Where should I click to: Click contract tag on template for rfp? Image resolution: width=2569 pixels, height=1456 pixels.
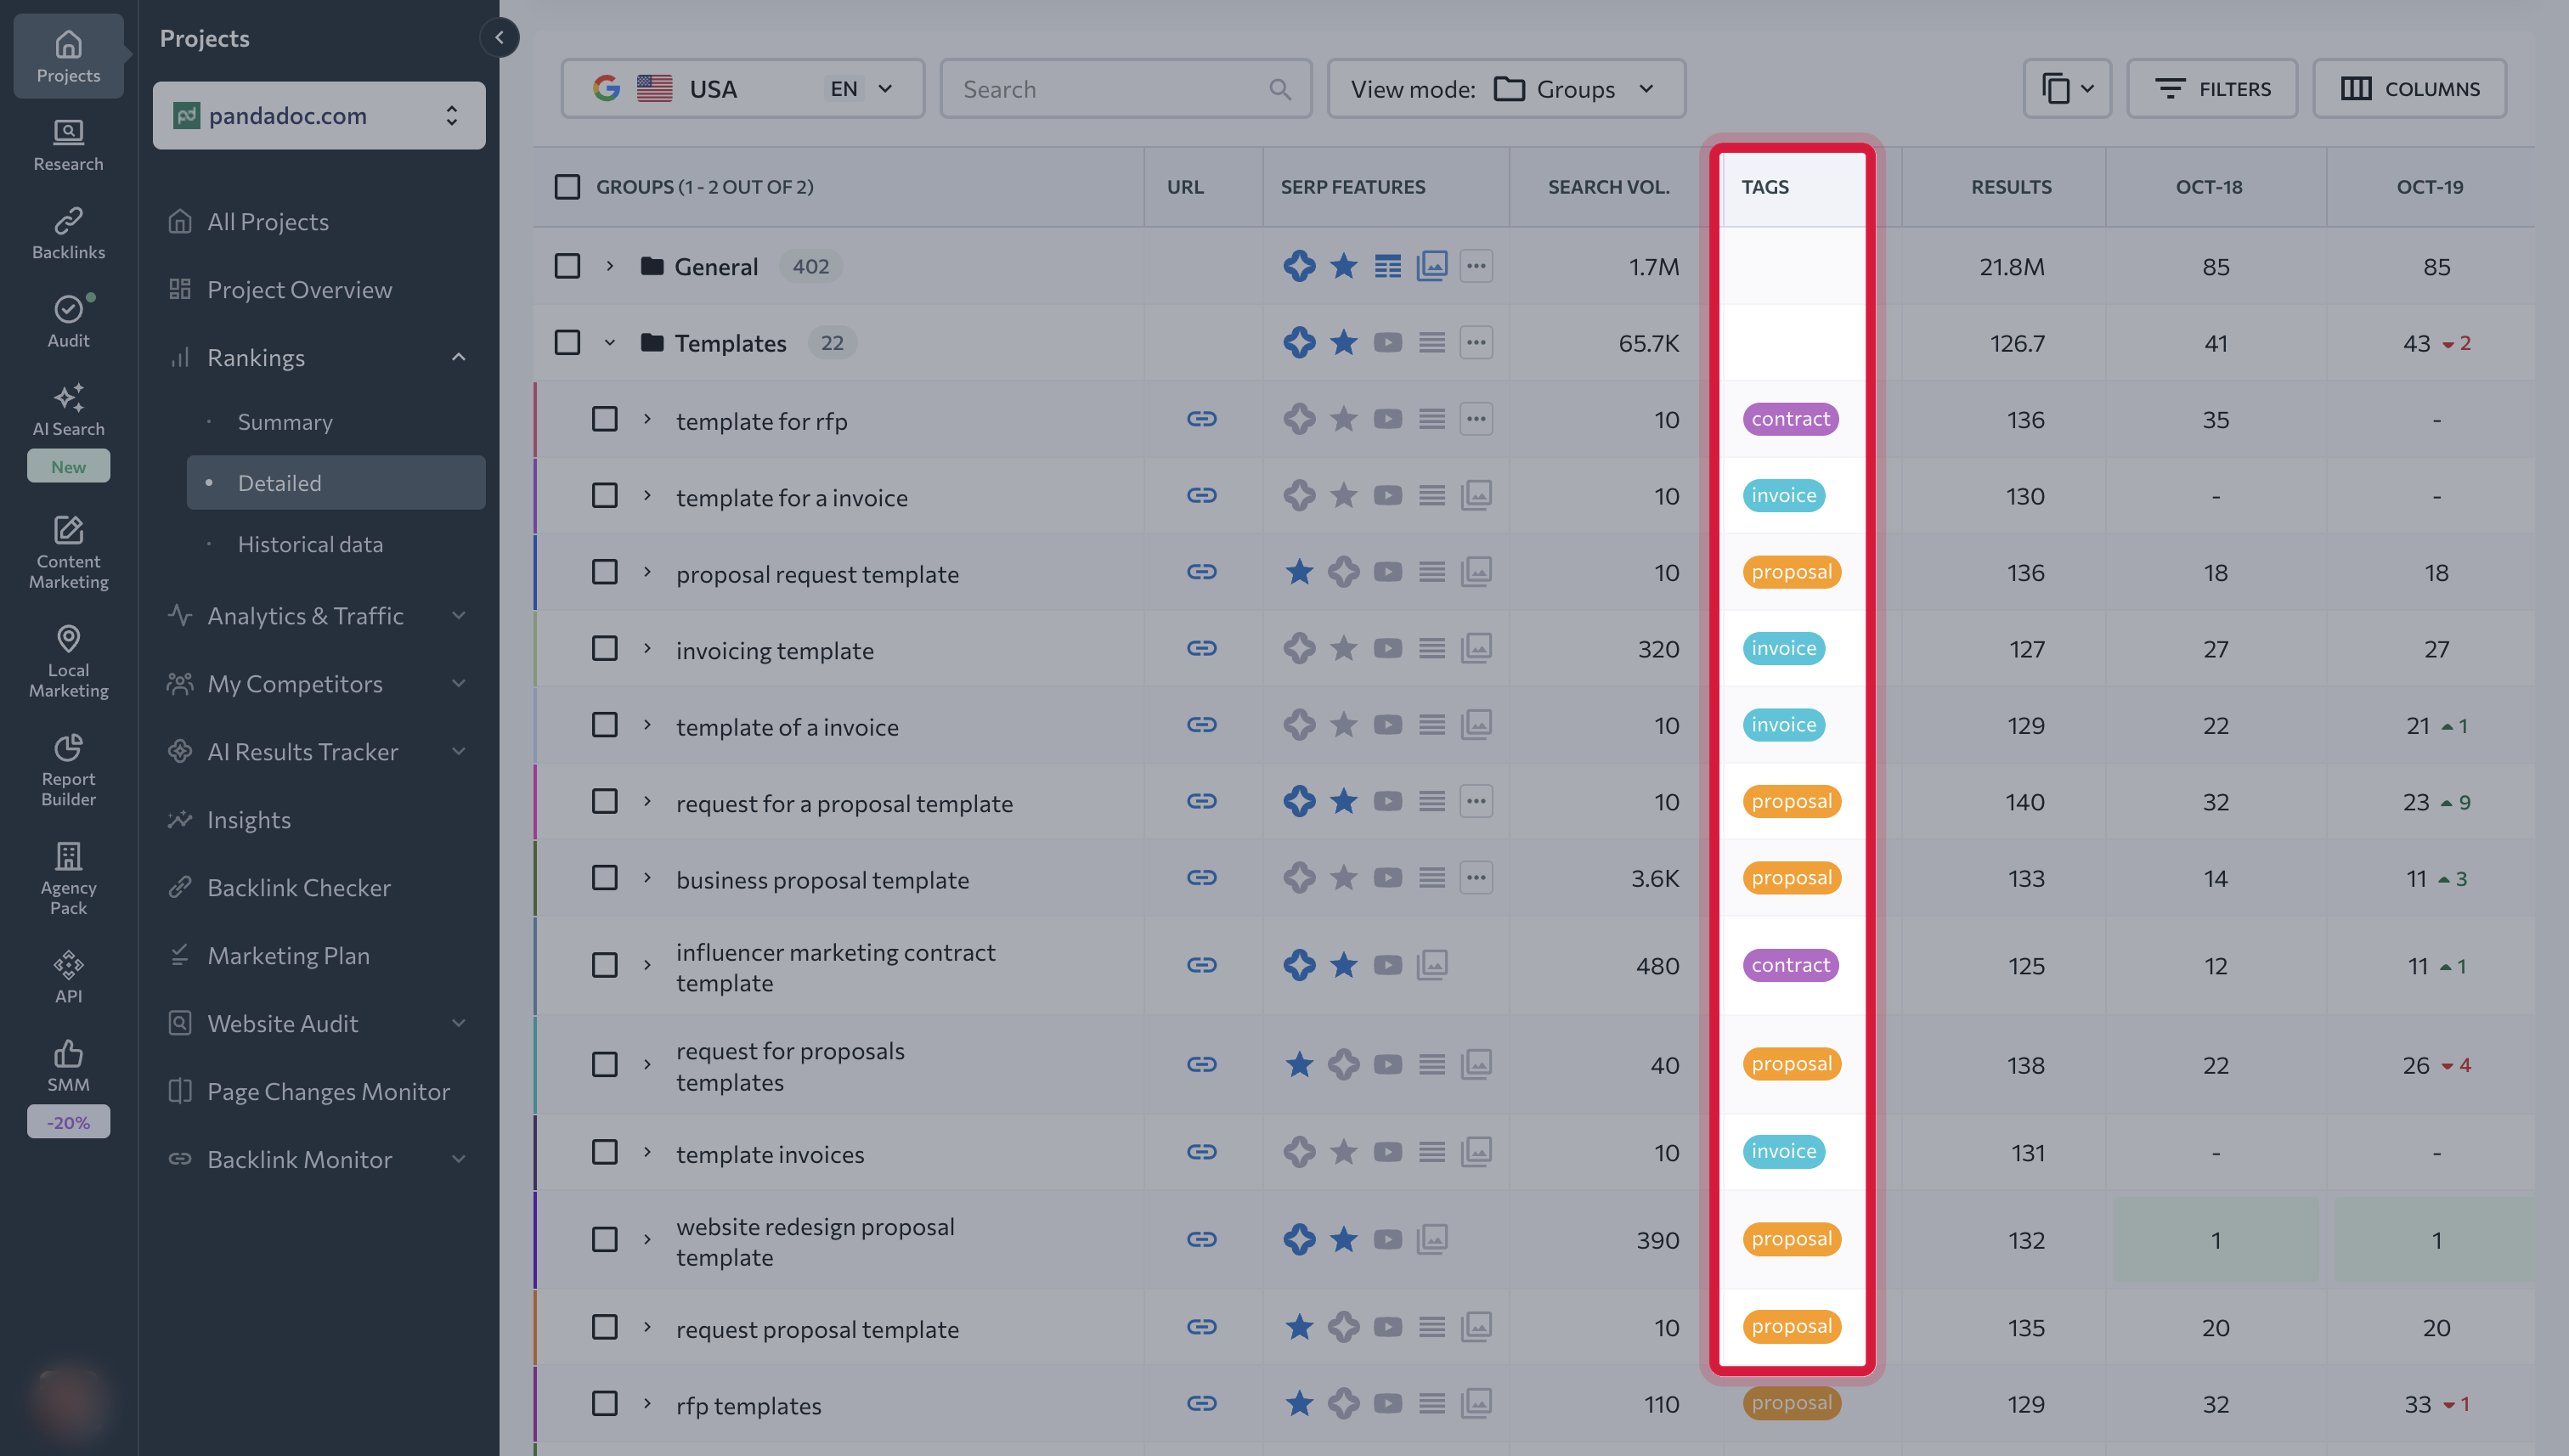coord(1790,419)
